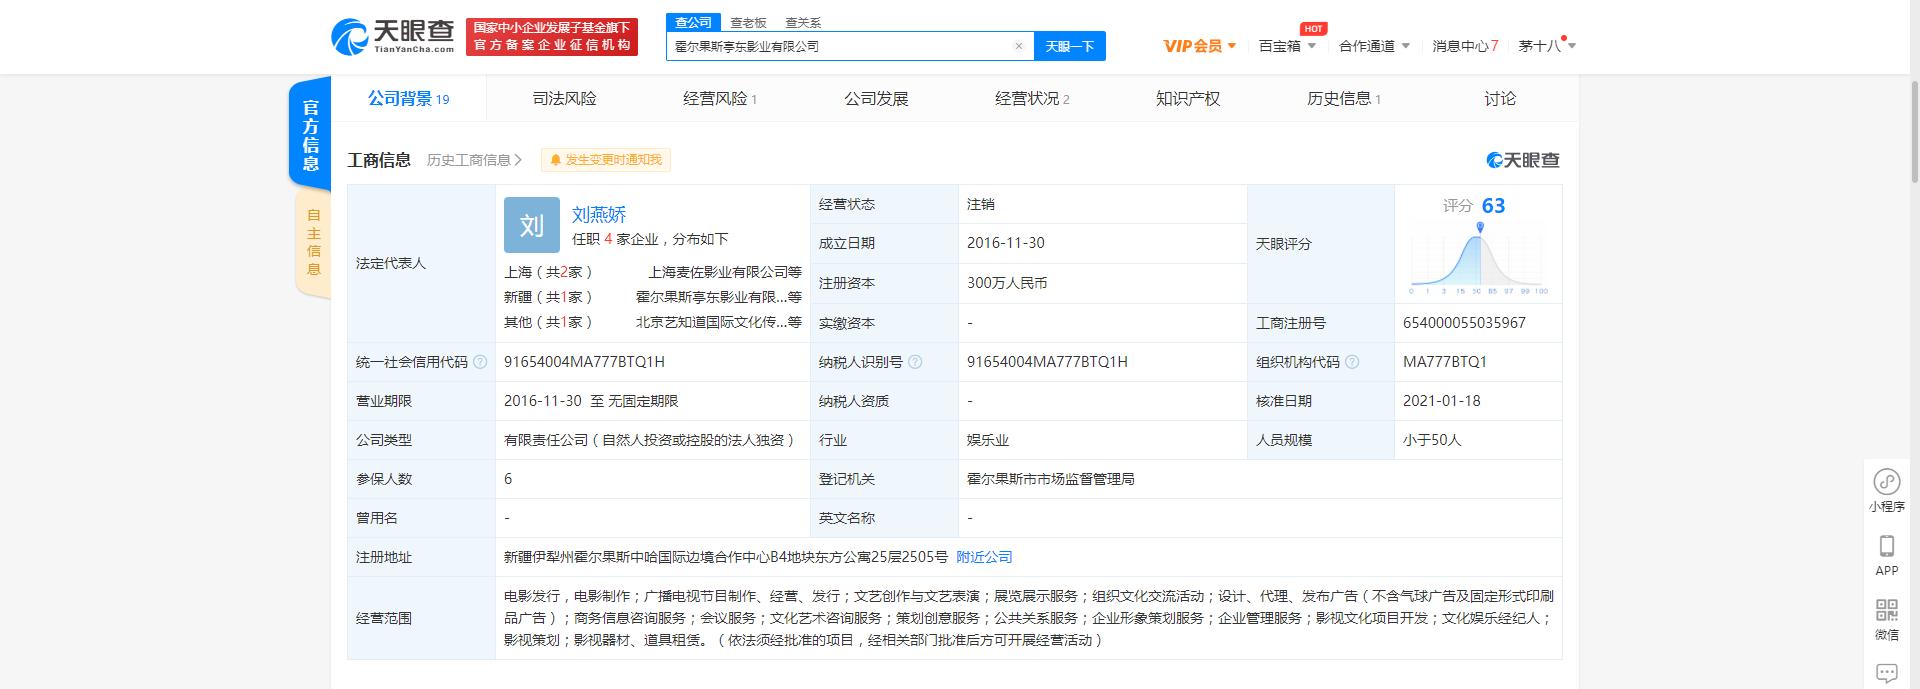Image resolution: width=1920 pixels, height=689 pixels.
Task: Clear the search box with the X icon
Action: tap(1018, 46)
